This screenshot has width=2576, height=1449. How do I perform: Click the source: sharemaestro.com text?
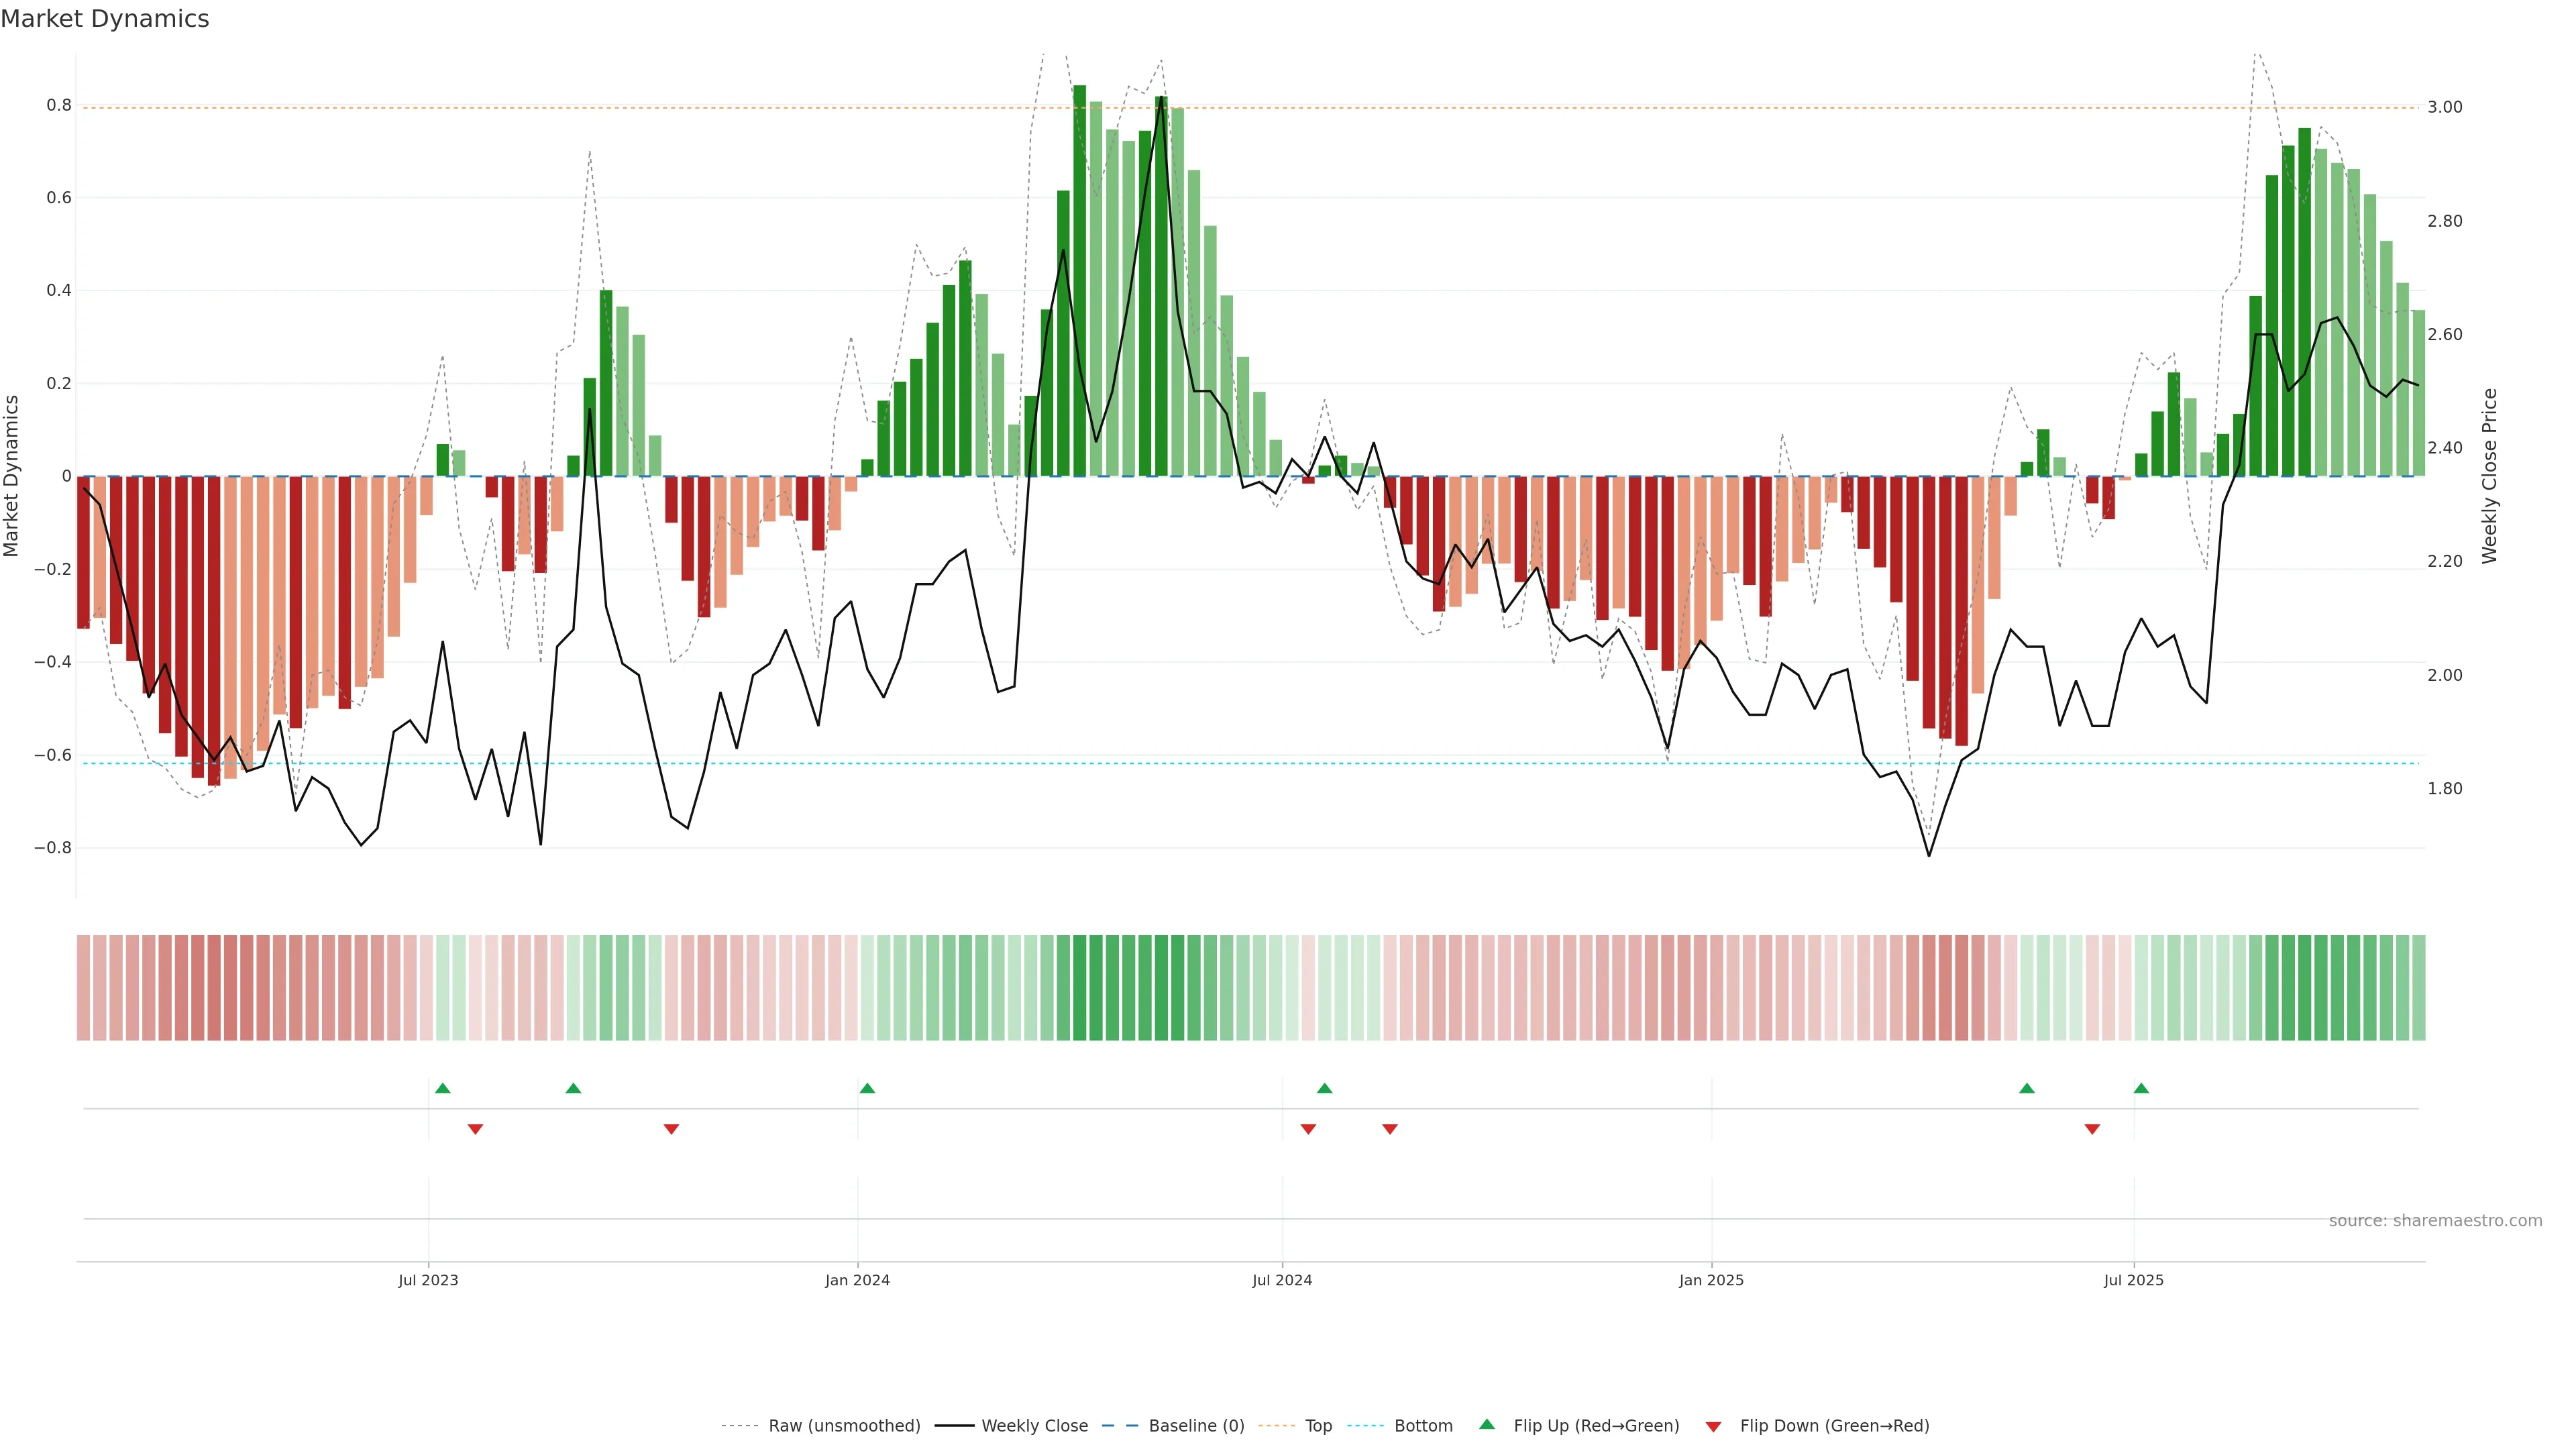[2435, 1220]
